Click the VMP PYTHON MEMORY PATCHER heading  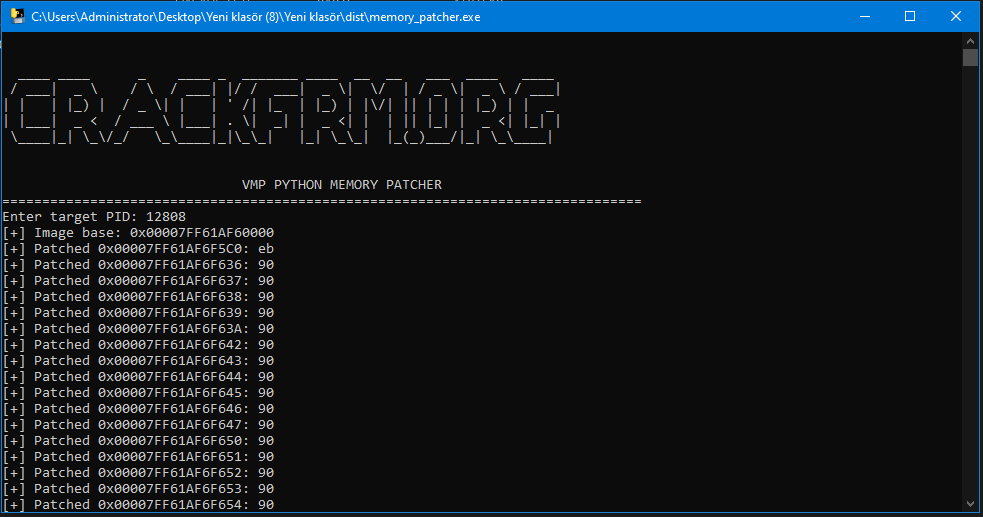pos(341,185)
